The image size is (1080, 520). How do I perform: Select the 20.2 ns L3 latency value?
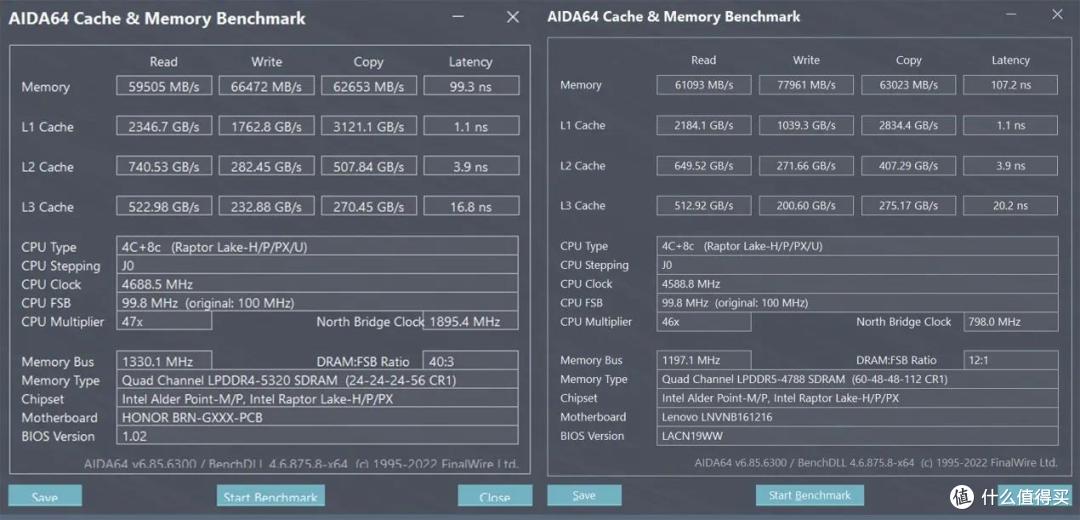[x=1010, y=205]
